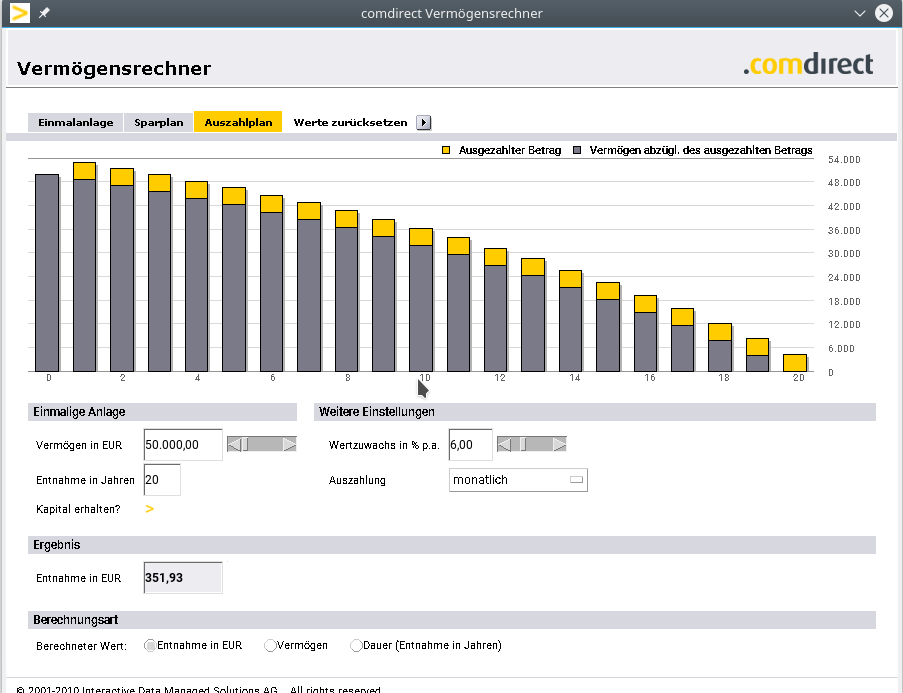Click right arrow of Vermögen slider

(290, 444)
